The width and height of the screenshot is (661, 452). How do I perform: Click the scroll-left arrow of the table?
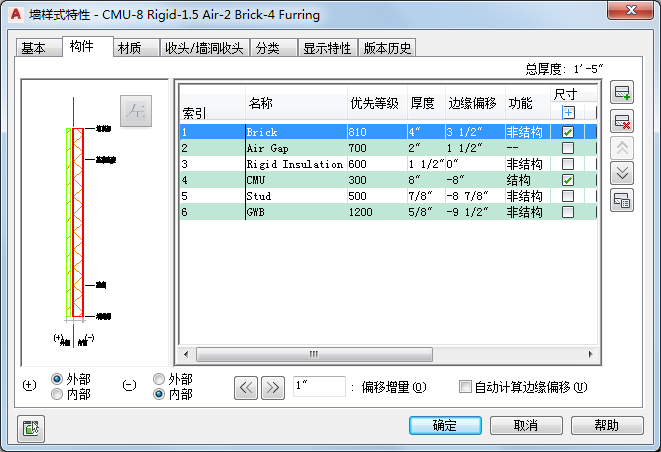point(186,354)
